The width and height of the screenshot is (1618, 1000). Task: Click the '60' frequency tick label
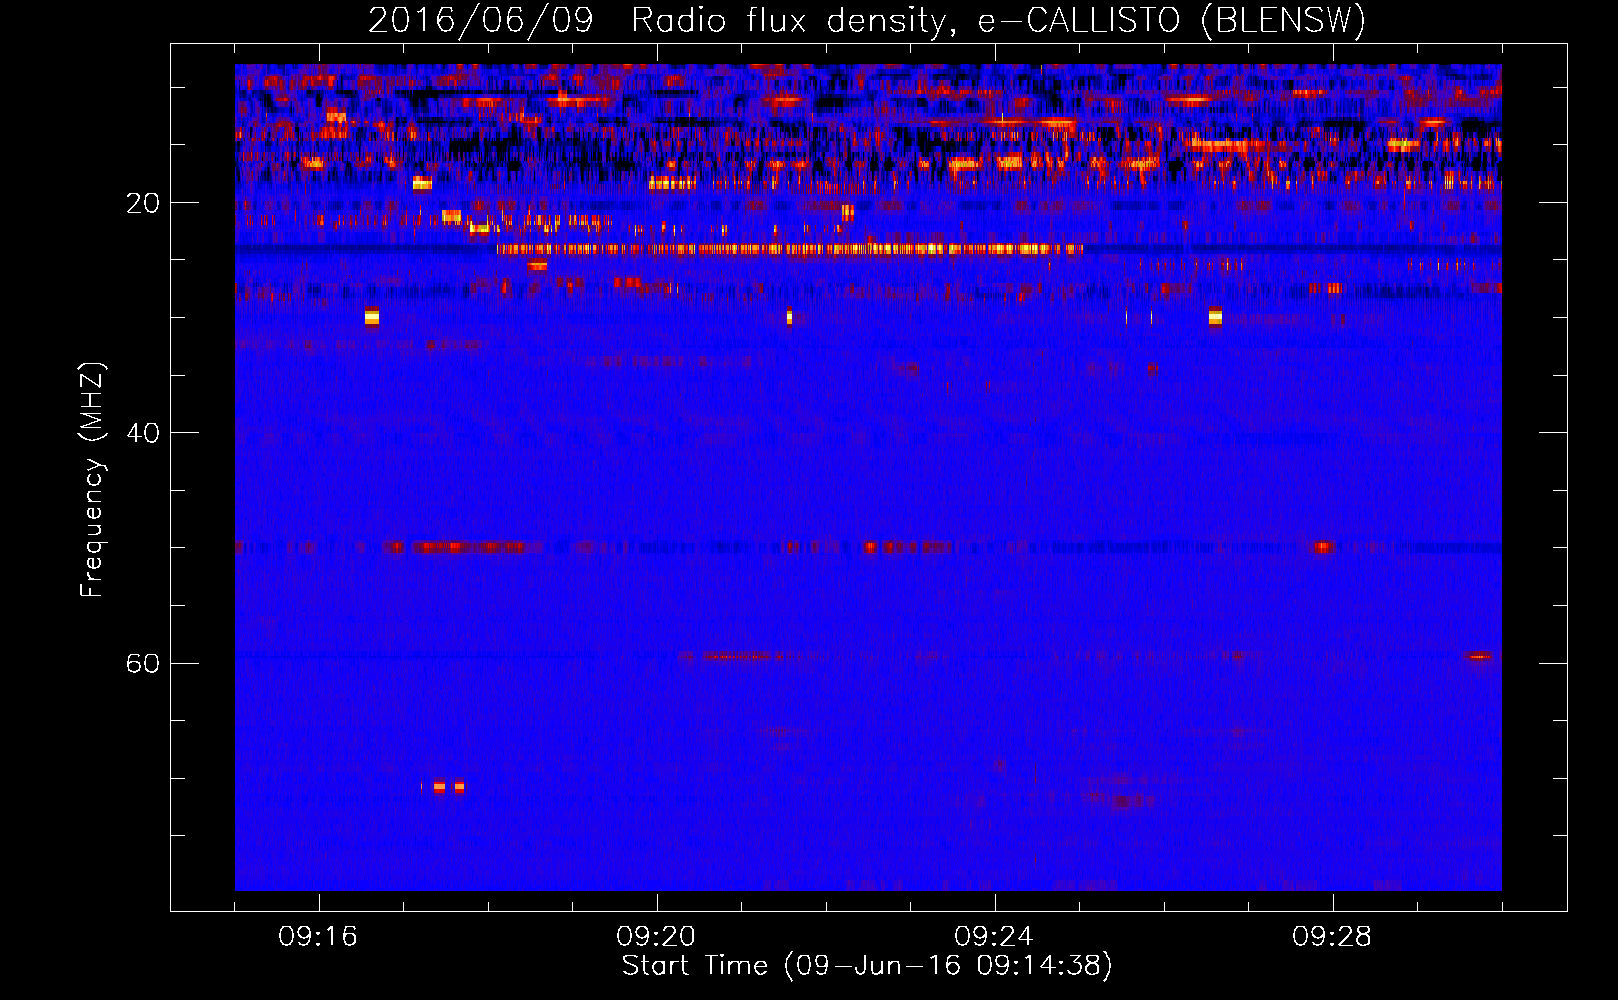143,664
